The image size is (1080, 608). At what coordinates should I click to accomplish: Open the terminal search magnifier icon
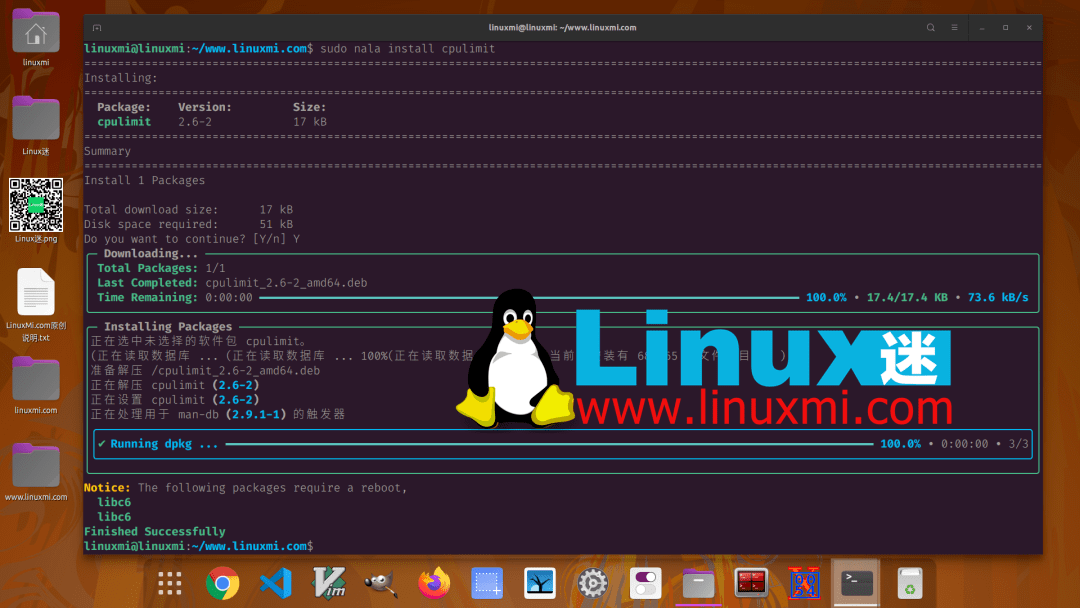[x=930, y=27]
